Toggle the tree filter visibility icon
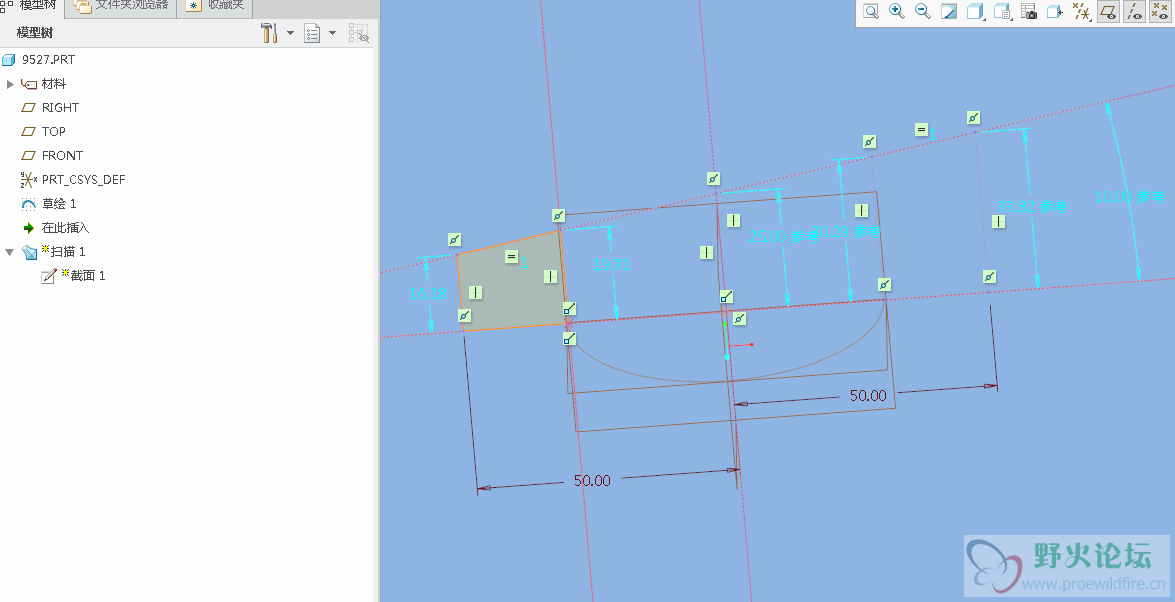Screen dimensions: 1175x602 [x=359, y=33]
